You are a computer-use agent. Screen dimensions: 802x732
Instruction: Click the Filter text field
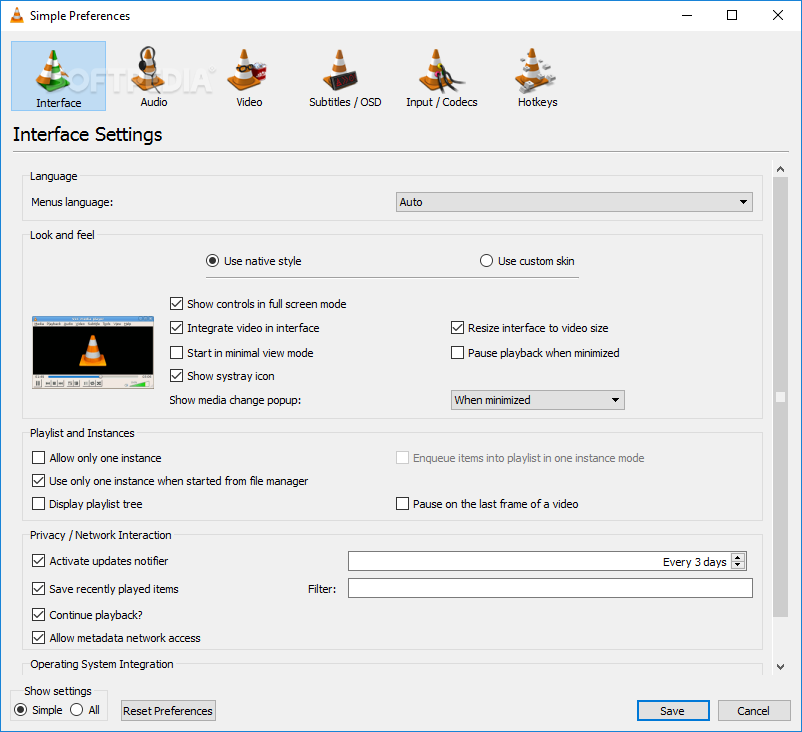point(550,588)
